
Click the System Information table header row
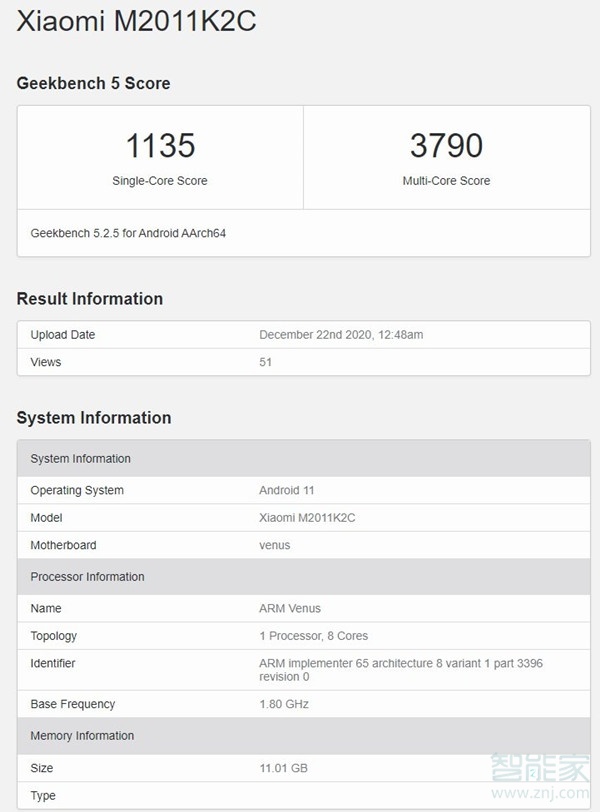pyautogui.click(x=304, y=458)
